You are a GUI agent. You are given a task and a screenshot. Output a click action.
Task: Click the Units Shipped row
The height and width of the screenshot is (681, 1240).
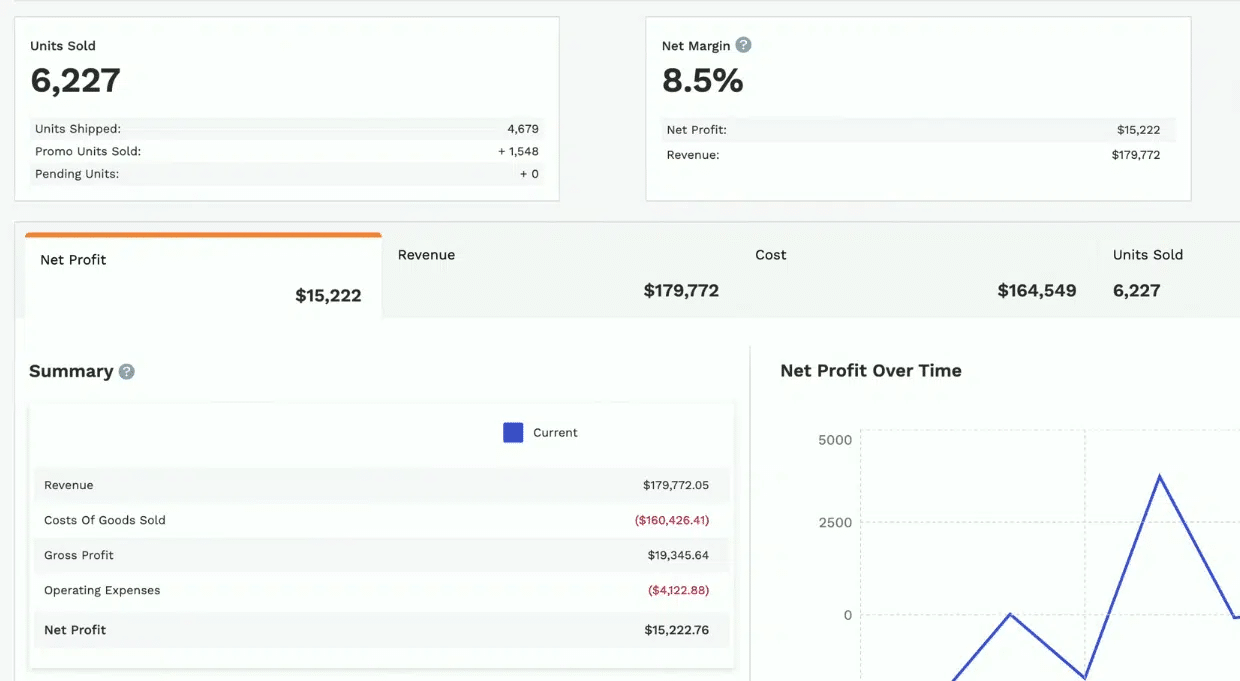[286, 129]
